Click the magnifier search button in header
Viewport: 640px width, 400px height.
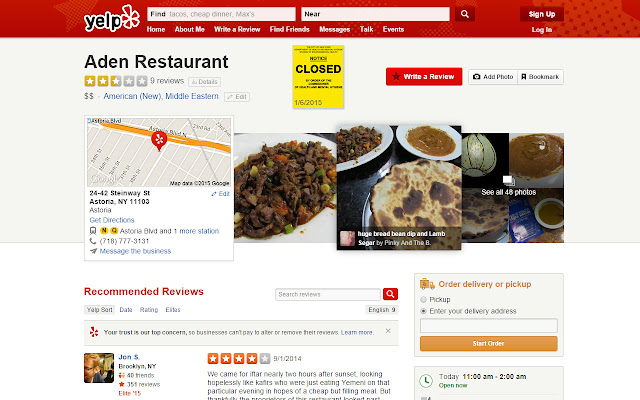pyautogui.click(x=464, y=14)
